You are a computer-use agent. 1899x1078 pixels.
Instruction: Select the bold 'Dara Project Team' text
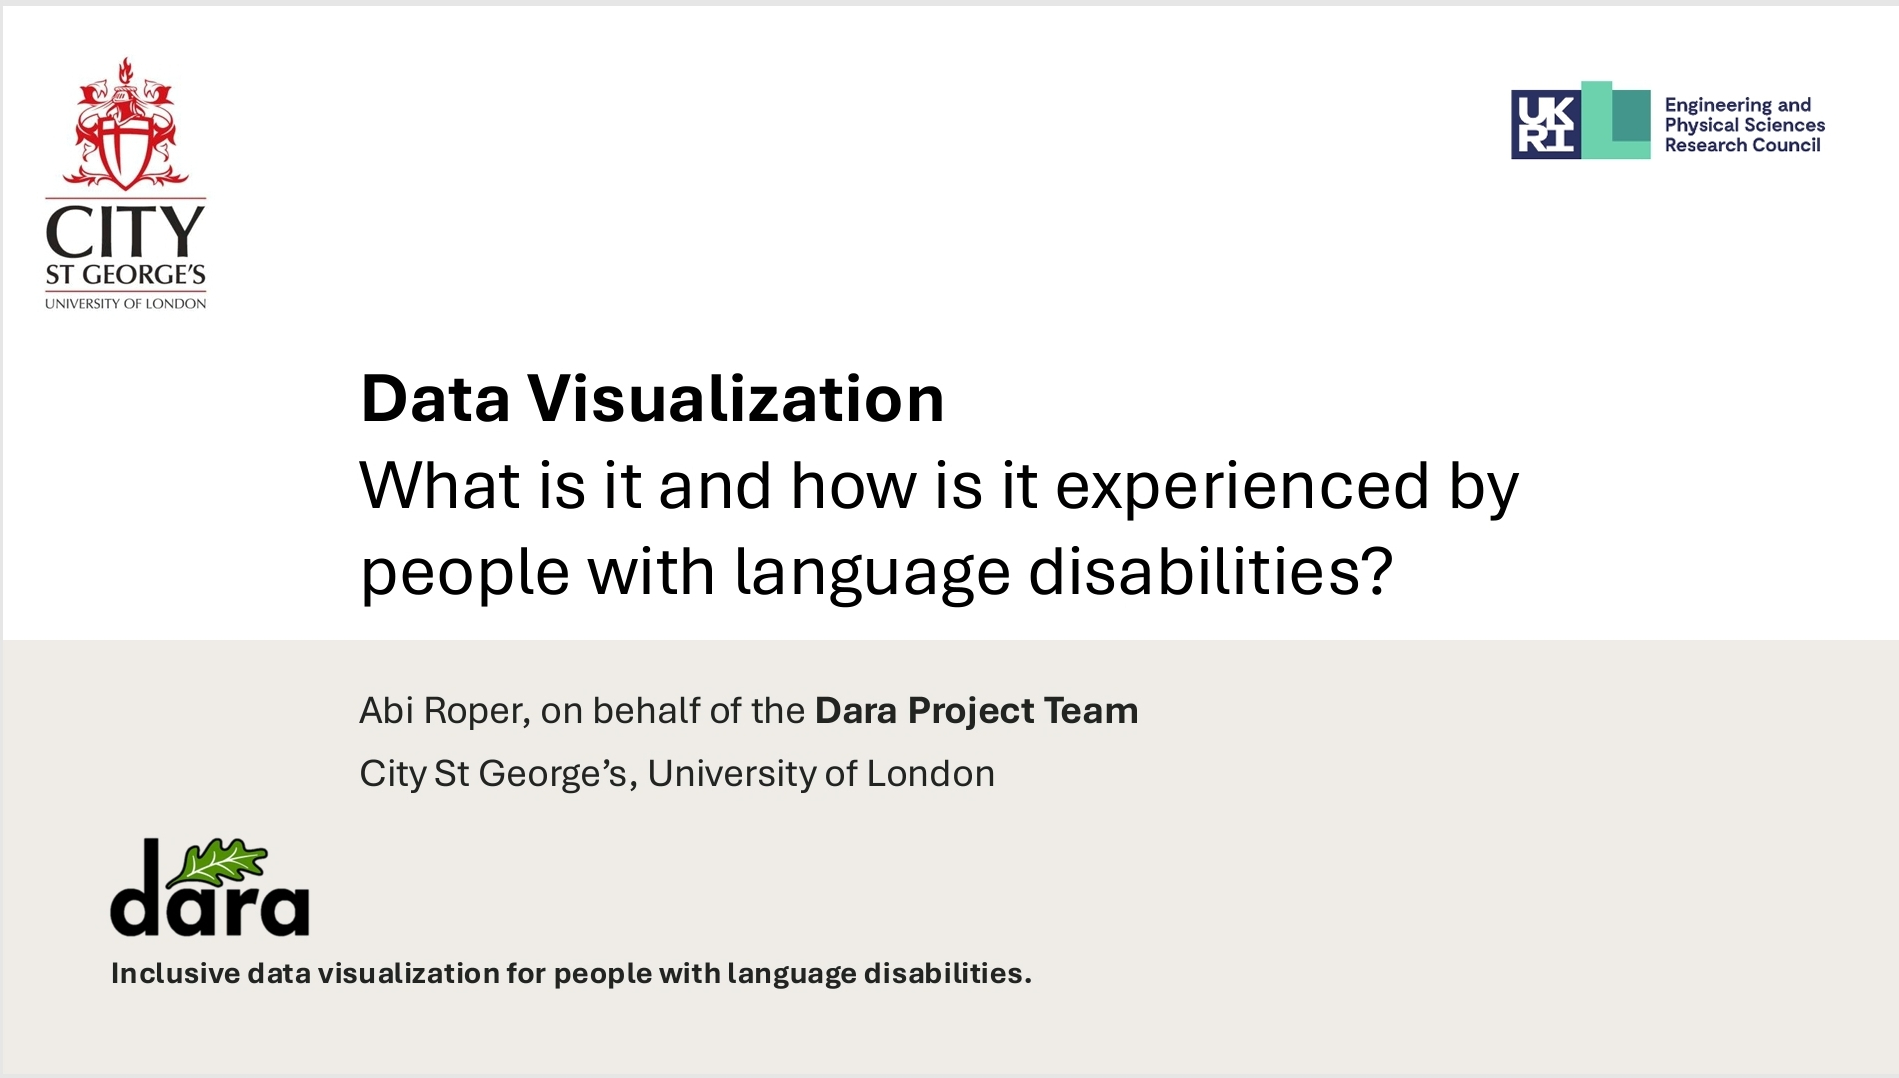[976, 711]
